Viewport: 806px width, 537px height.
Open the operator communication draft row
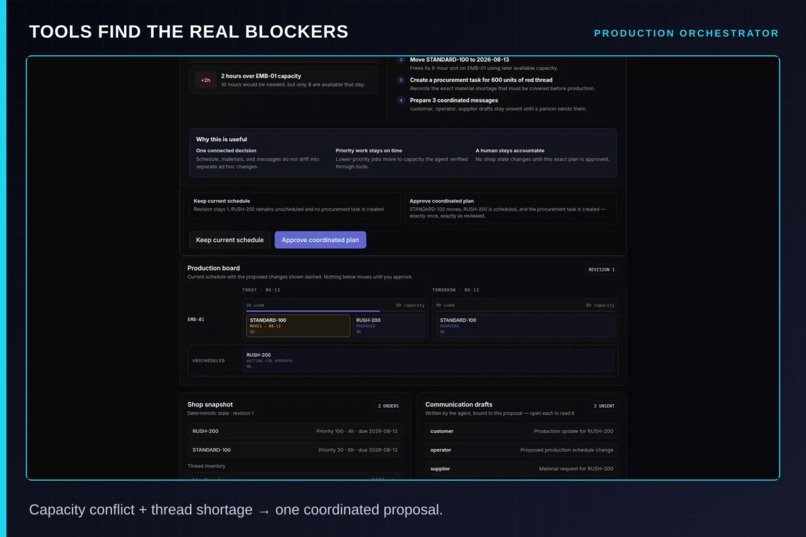(521, 450)
